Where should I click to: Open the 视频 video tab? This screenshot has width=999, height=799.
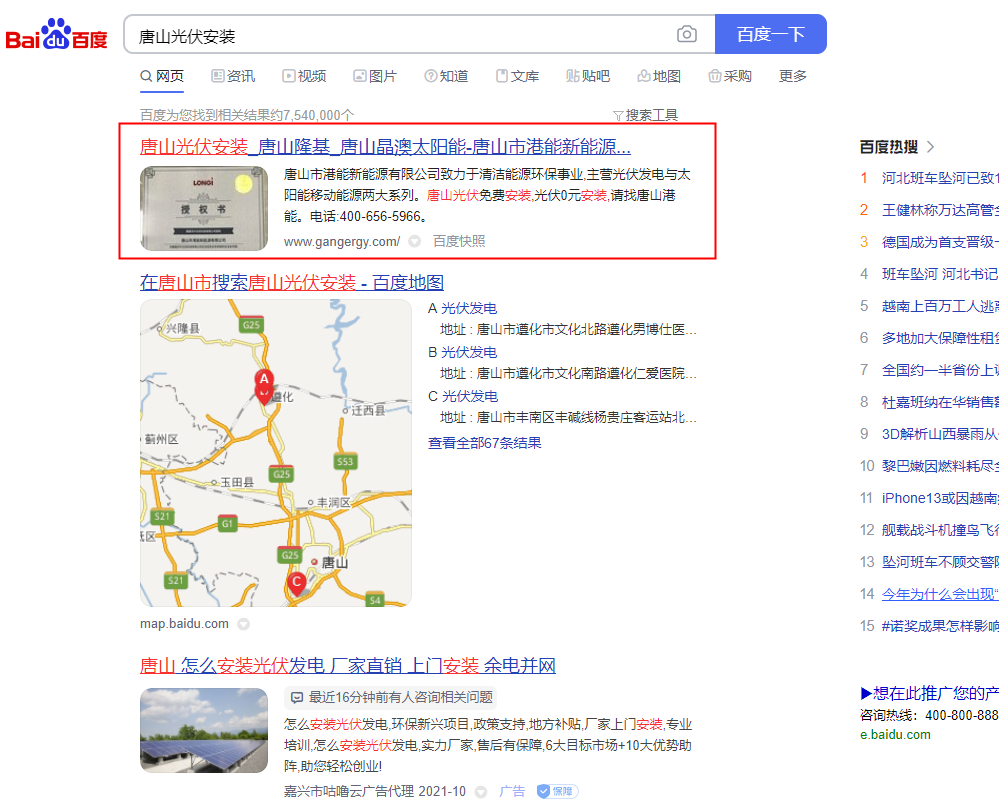(304, 76)
